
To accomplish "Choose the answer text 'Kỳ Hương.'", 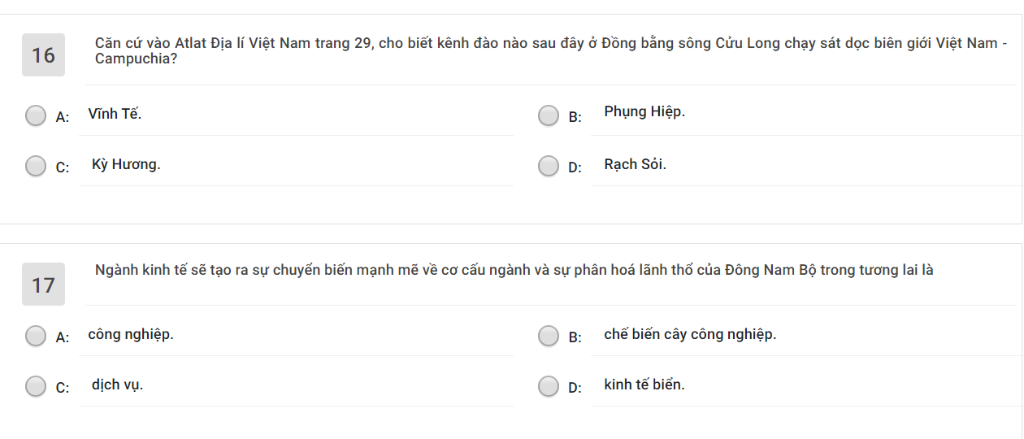I will click(x=126, y=165).
